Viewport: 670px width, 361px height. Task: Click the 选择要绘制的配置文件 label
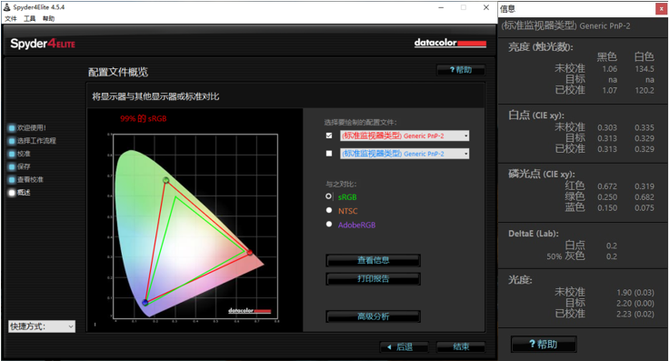(360, 123)
